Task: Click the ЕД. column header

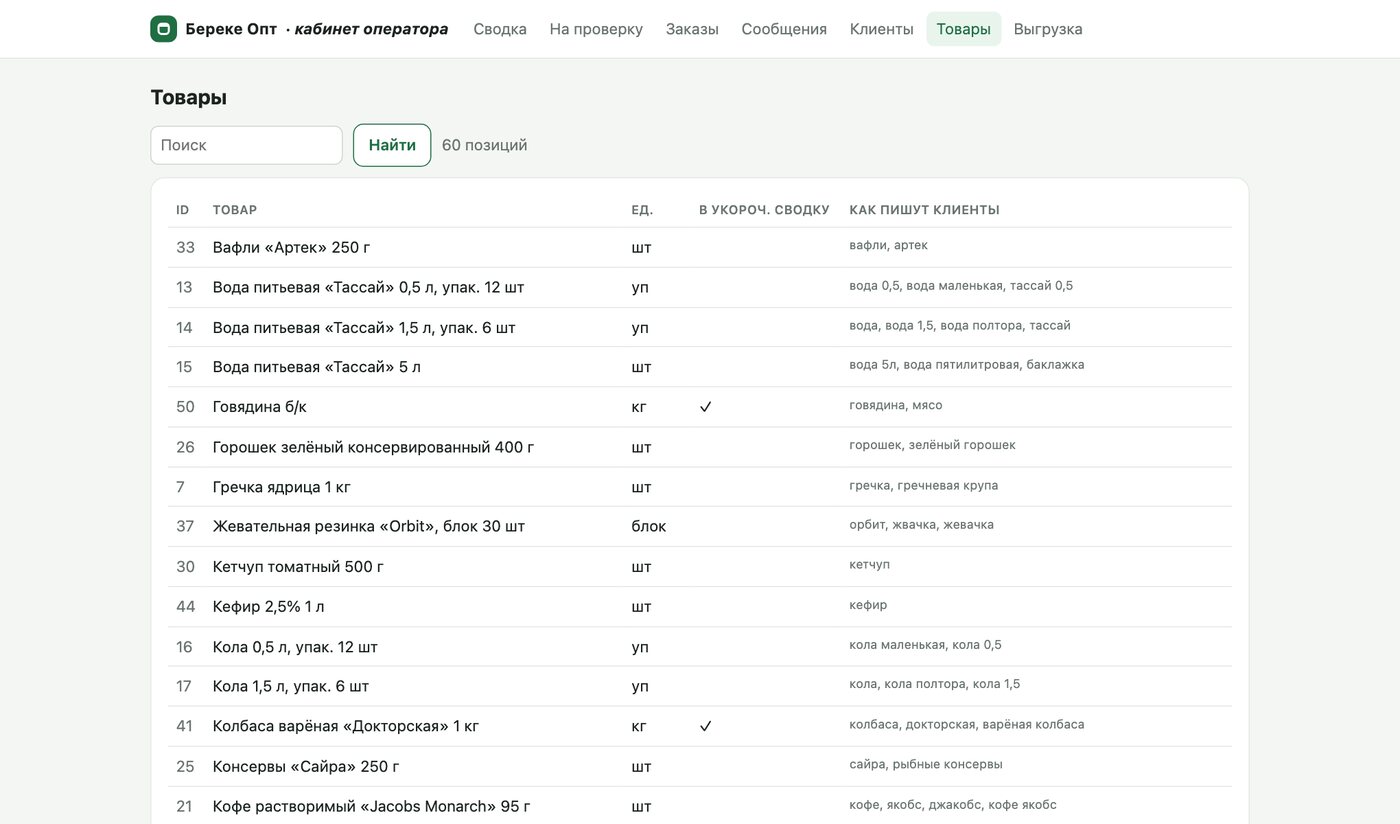Action: [x=643, y=210]
